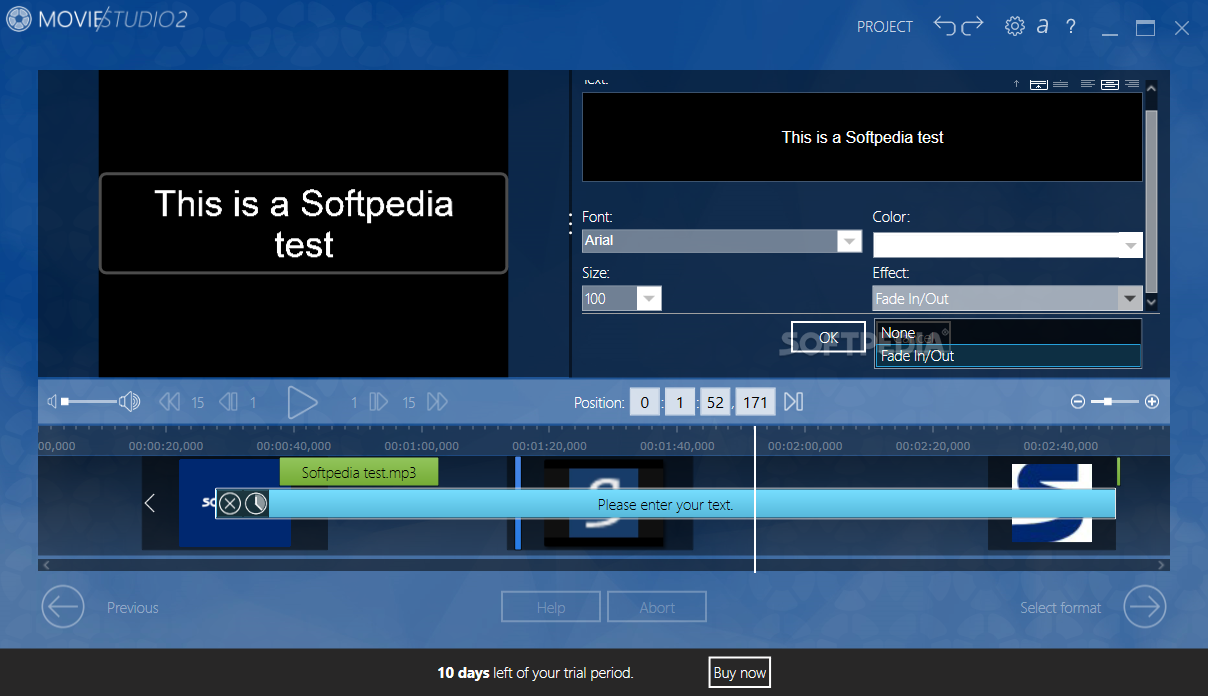Click the MovieStudio film reel logo
This screenshot has width=1208, height=696.
tap(18, 19)
